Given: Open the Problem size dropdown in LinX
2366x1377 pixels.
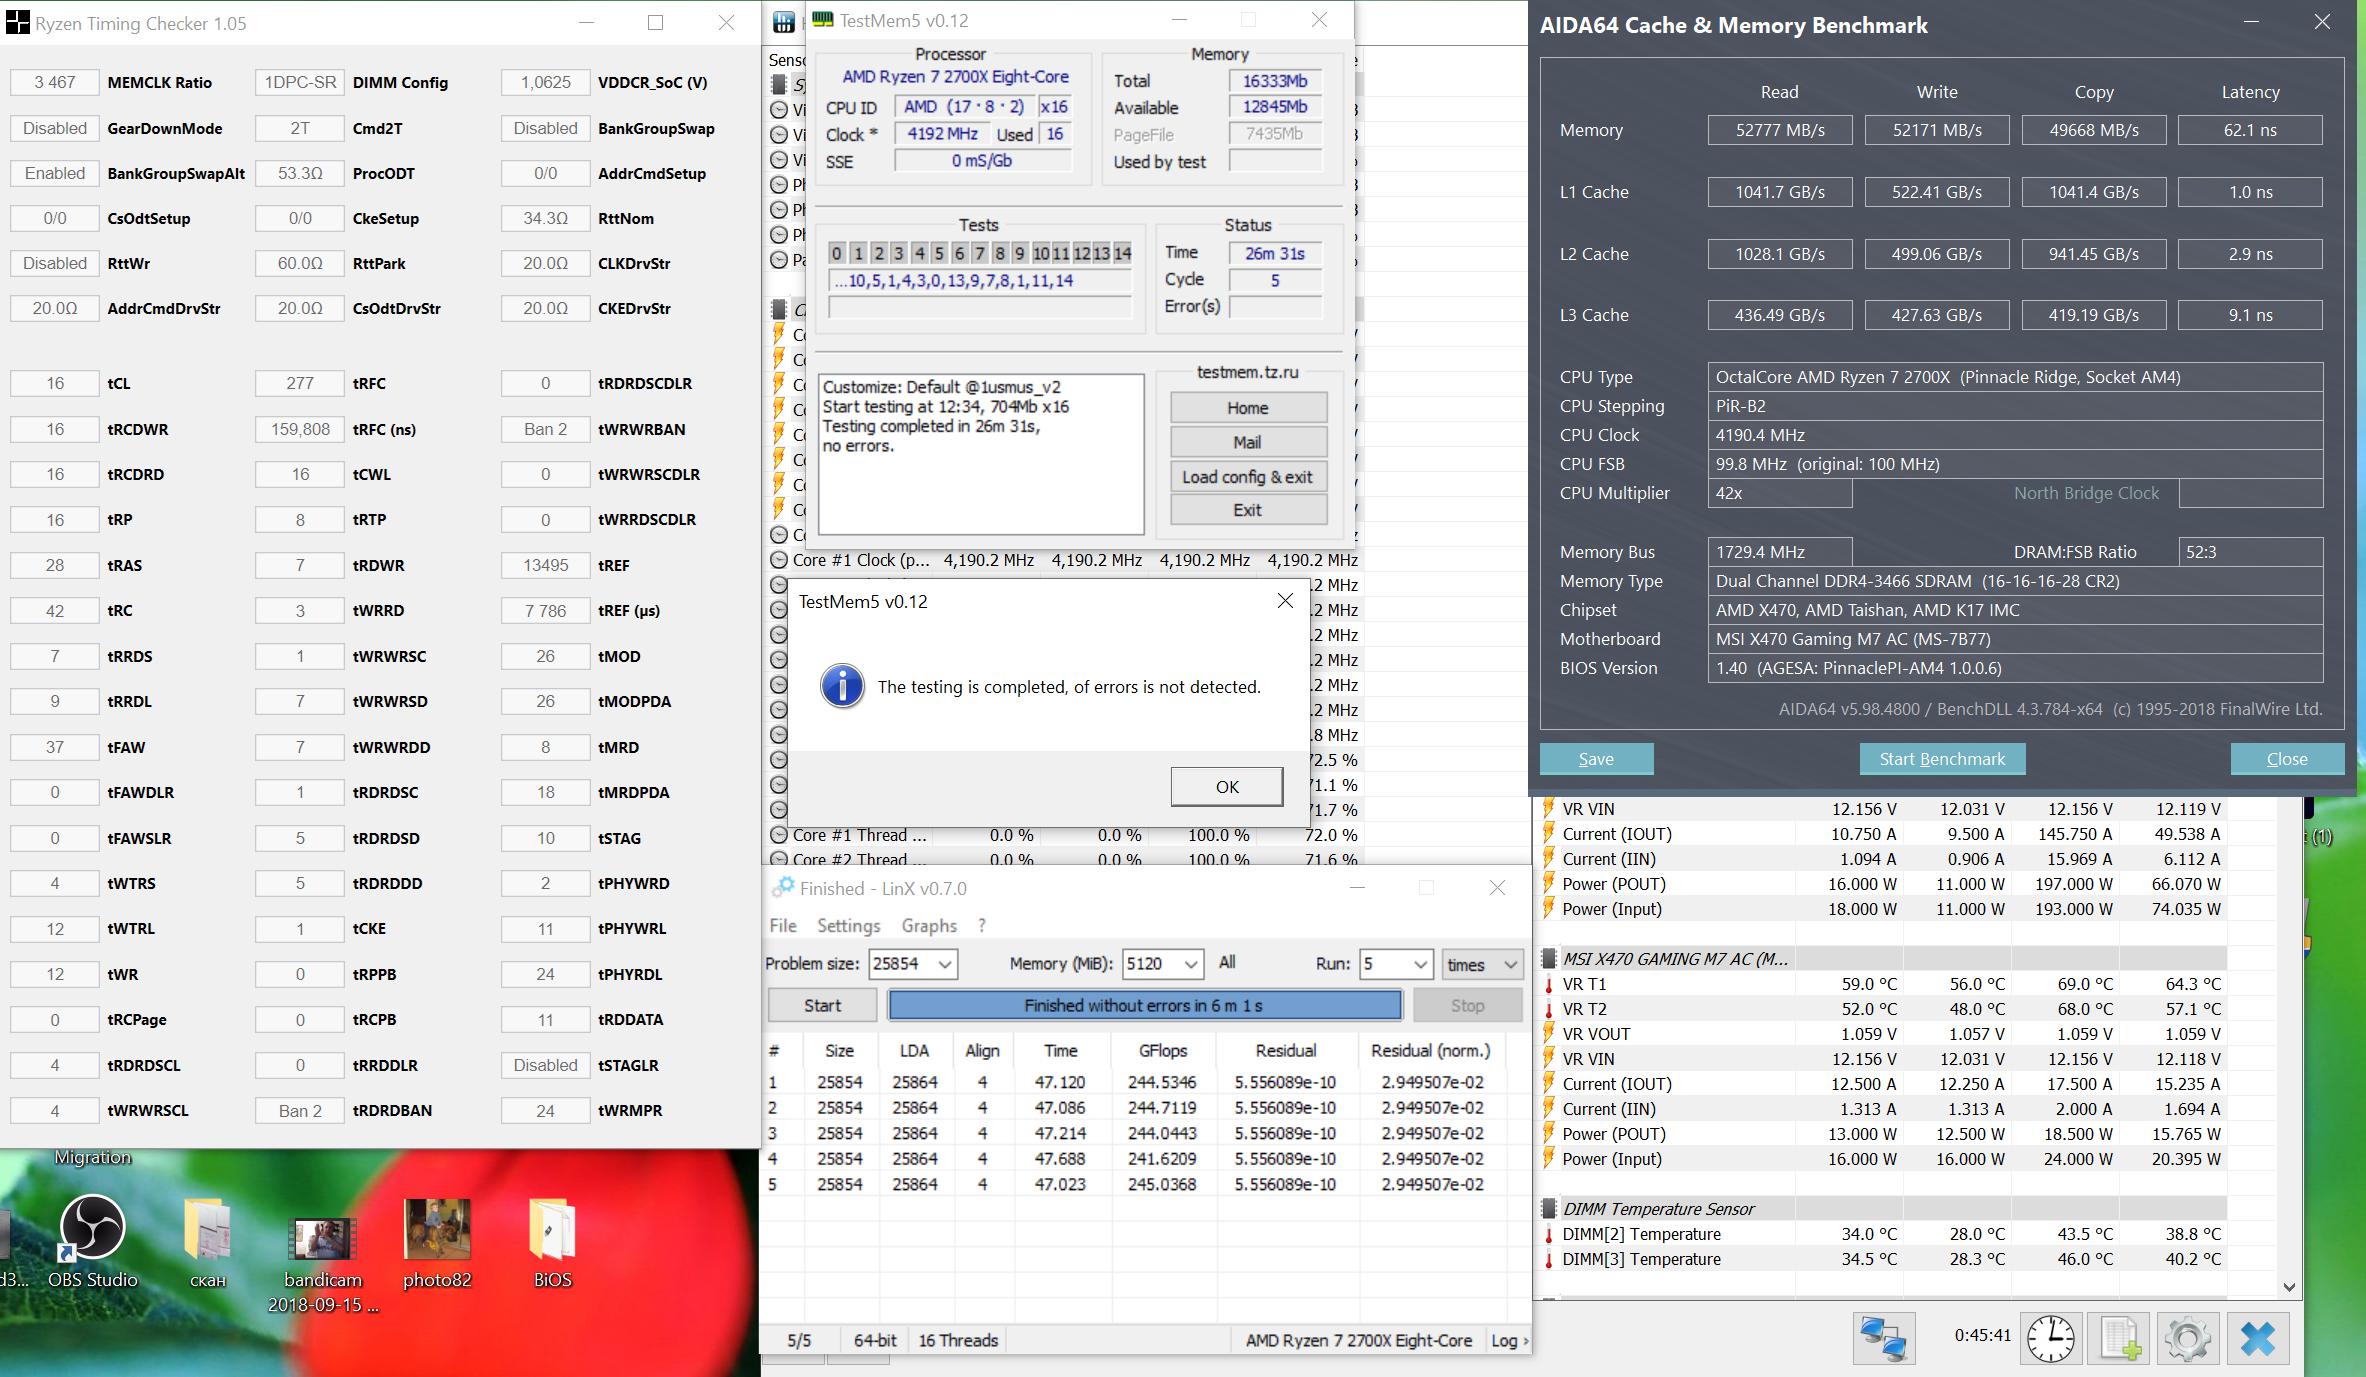Looking at the screenshot, I should 944,964.
